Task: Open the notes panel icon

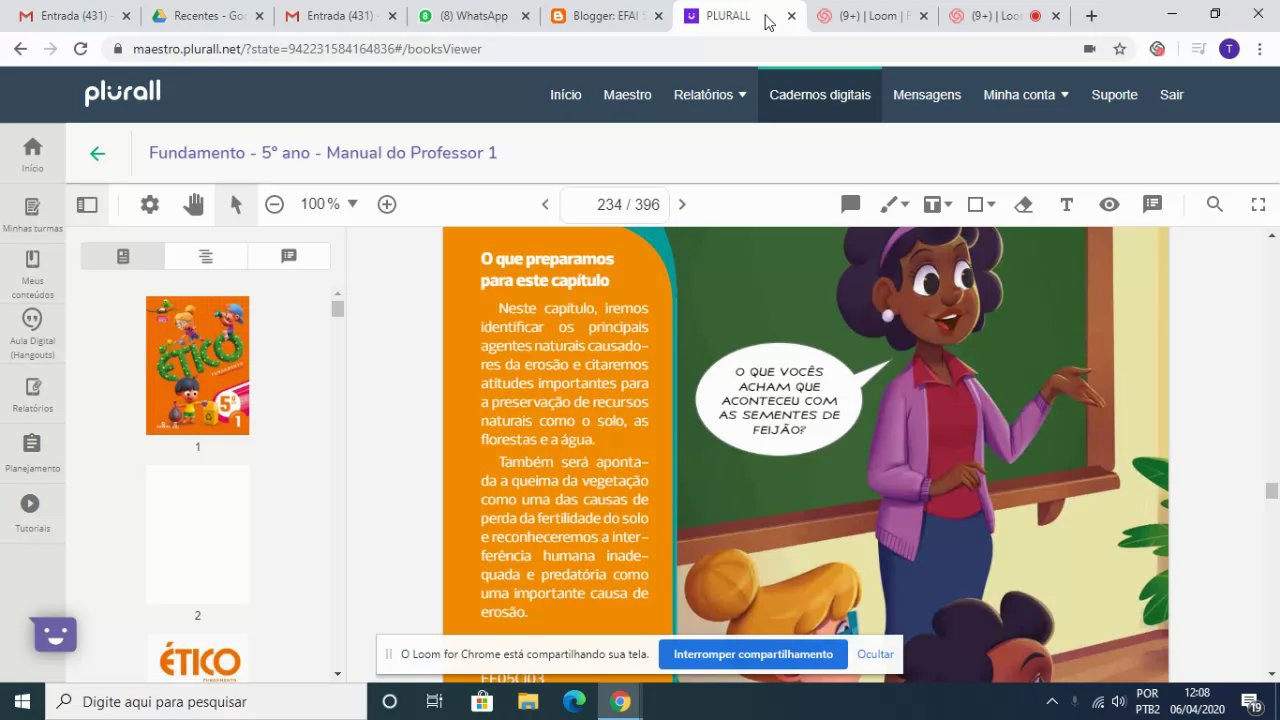Action: click(x=1152, y=204)
